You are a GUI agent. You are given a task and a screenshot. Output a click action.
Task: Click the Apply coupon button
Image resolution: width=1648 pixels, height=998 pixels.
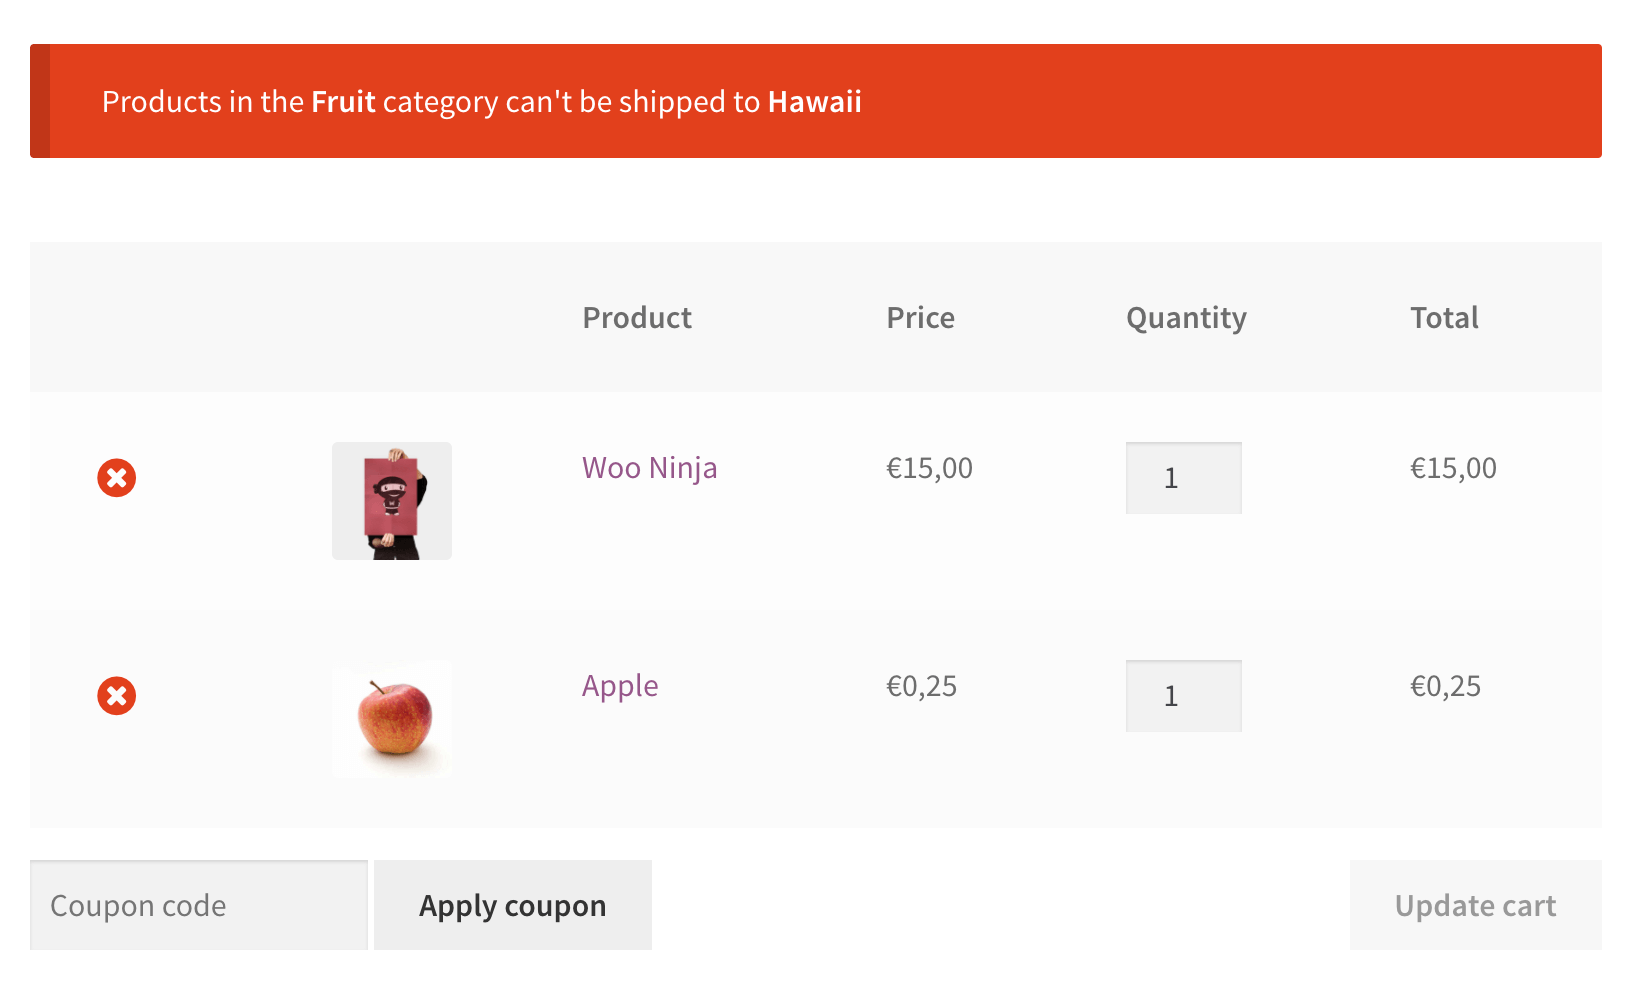513,905
